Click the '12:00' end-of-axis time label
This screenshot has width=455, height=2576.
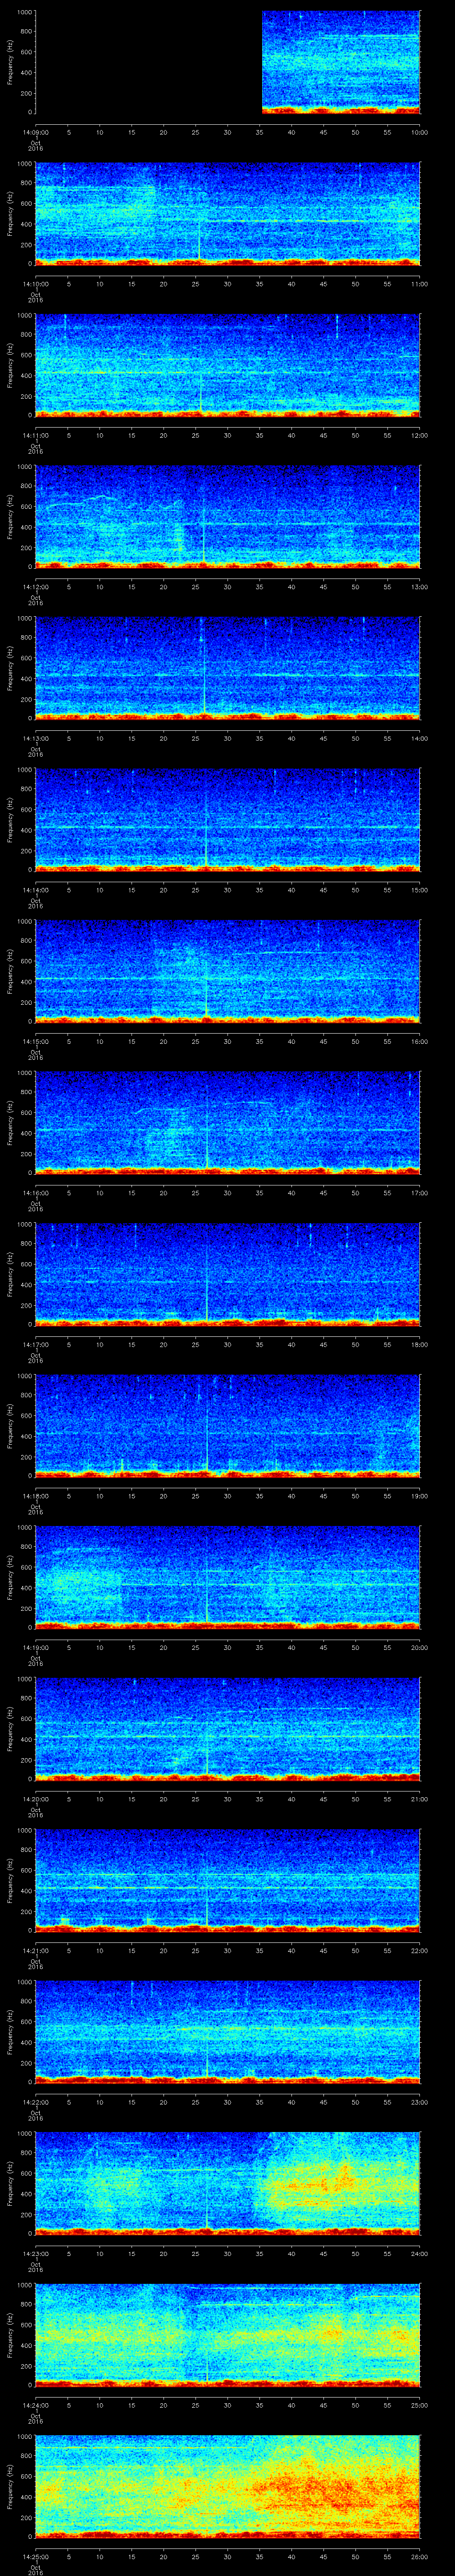pos(420,435)
